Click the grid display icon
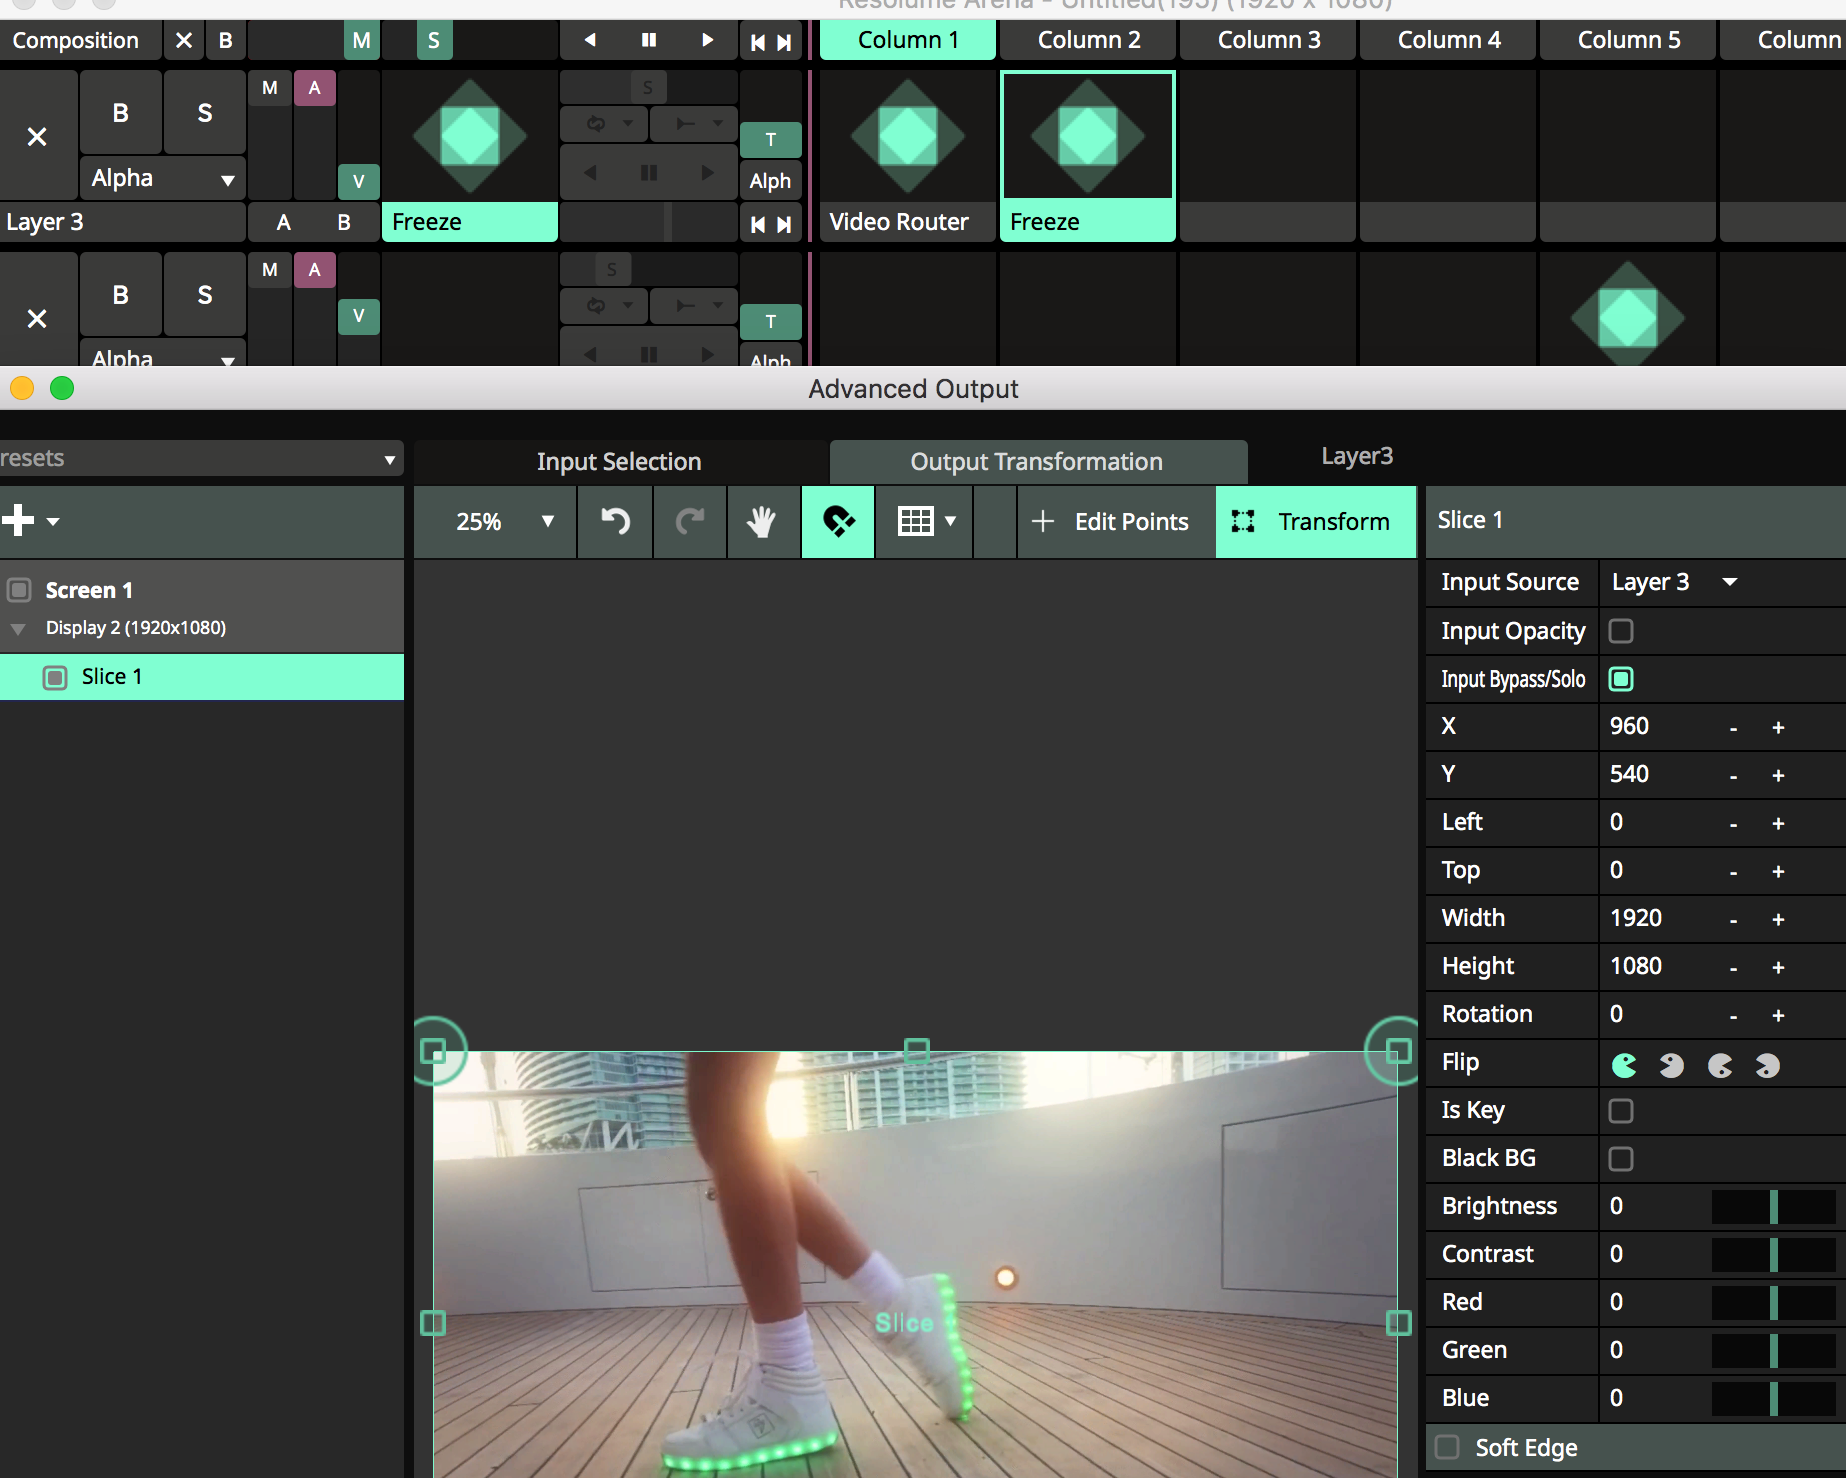The width and height of the screenshot is (1846, 1478). tap(915, 521)
